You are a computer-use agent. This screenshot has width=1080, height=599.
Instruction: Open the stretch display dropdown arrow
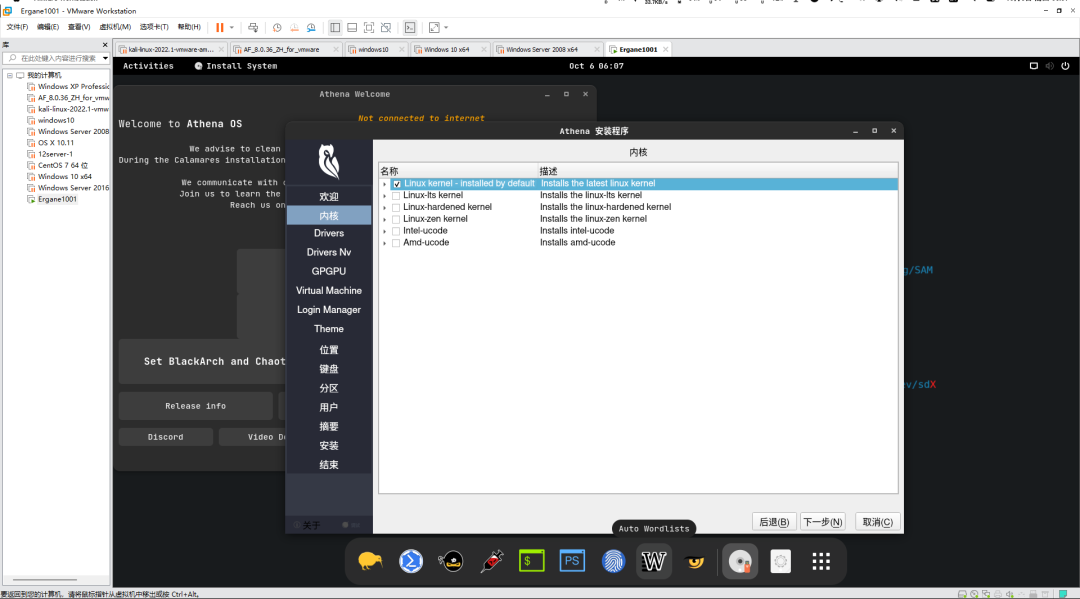tap(446, 28)
